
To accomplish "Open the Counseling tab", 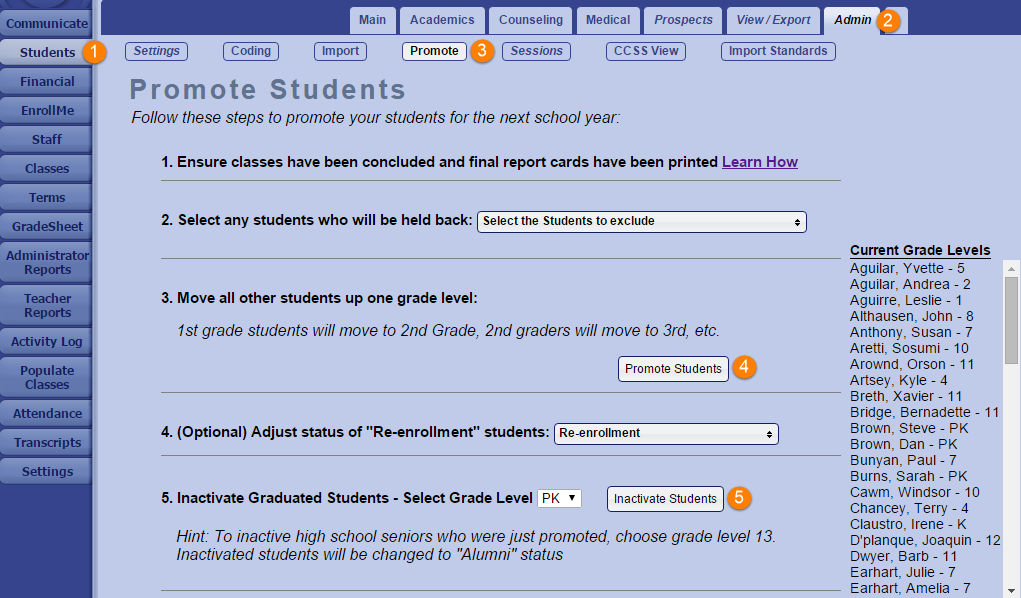I will pos(531,20).
